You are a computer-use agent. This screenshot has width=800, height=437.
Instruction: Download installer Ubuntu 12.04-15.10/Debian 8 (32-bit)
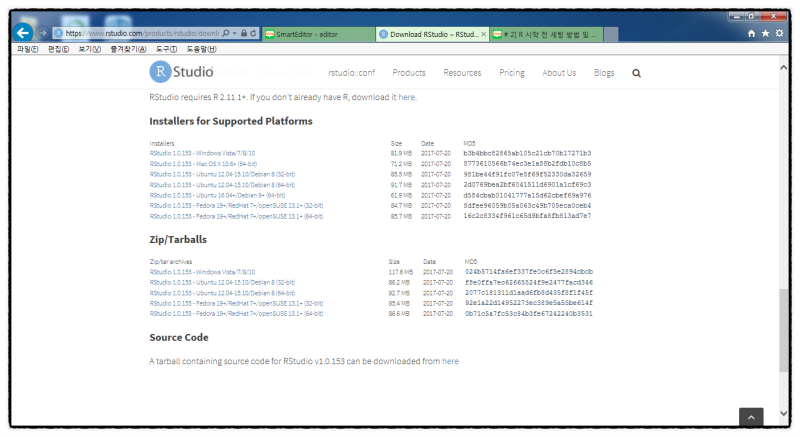coord(222,174)
